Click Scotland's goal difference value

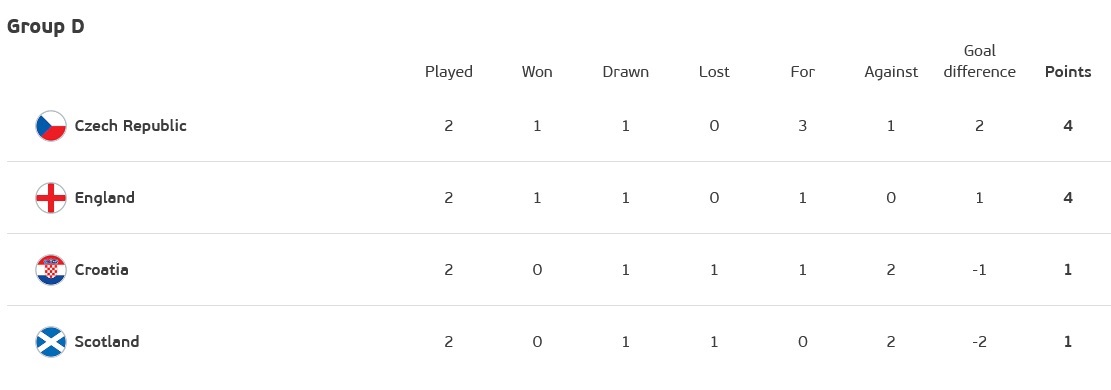point(979,342)
